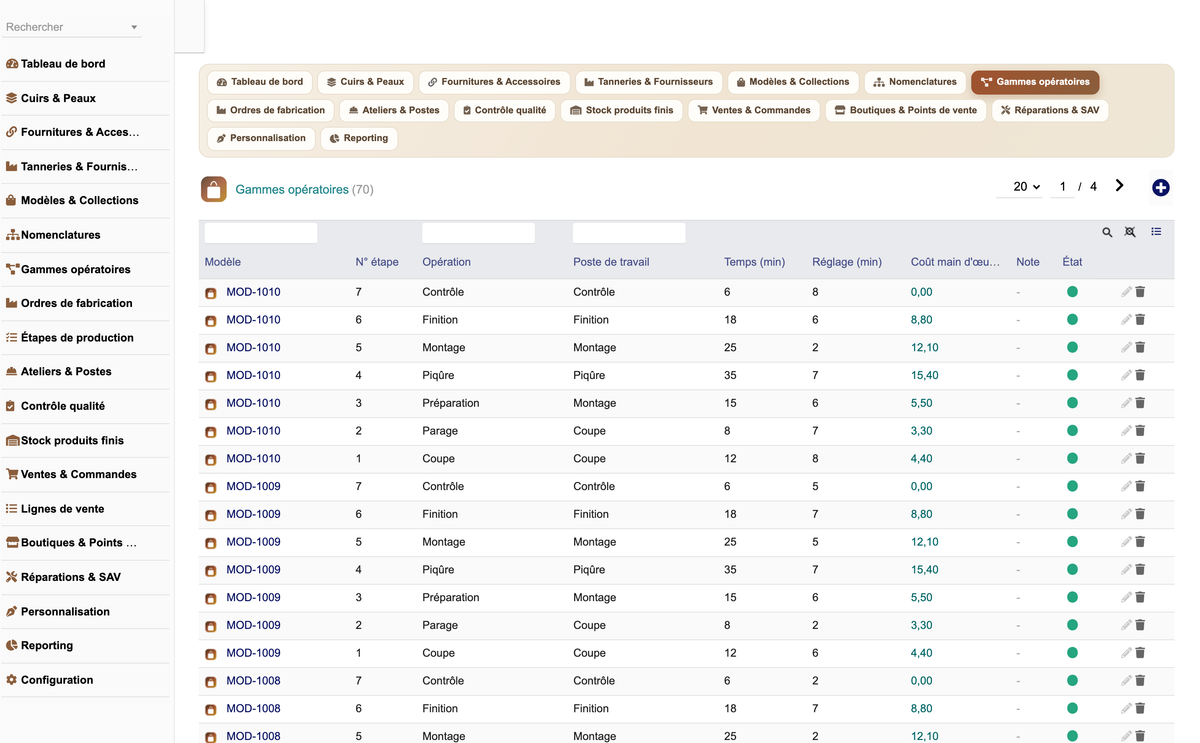This screenshot has height=743, width=1200.
Task: Click the green status dot for MOD-1010 step 6
Action: tap(1072, 320)
